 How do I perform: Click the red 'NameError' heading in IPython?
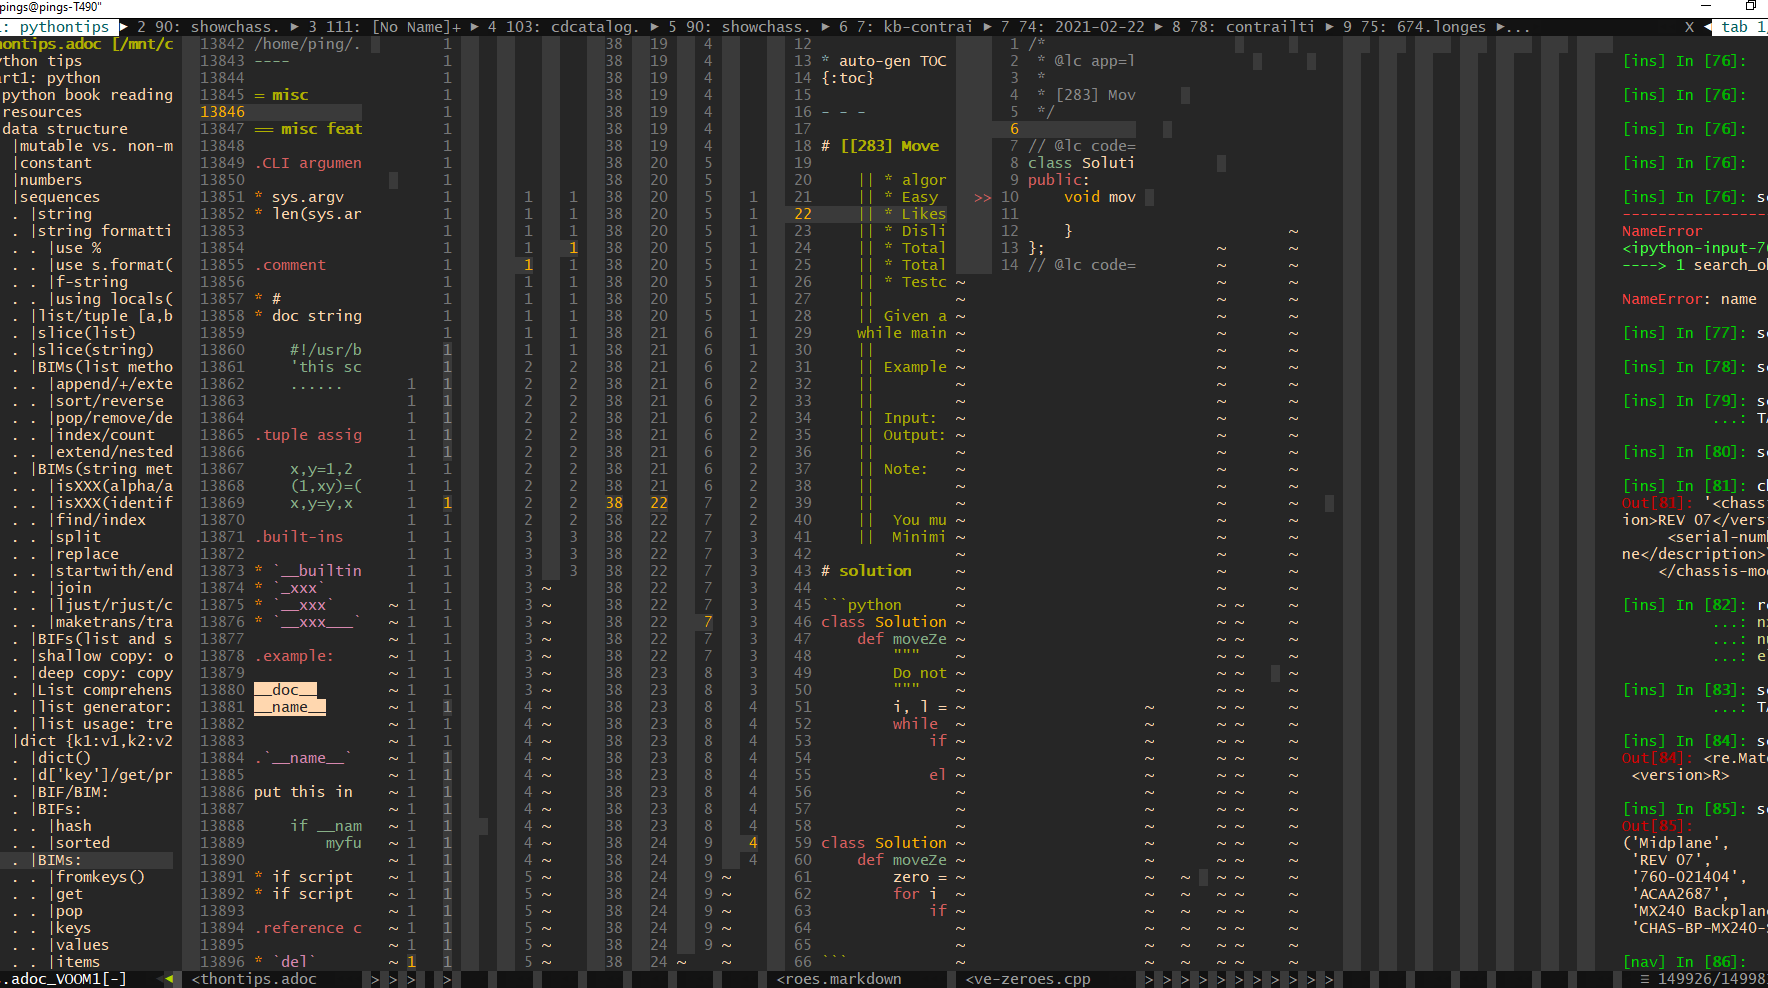pyautogui.click(x=1662, y=231)
